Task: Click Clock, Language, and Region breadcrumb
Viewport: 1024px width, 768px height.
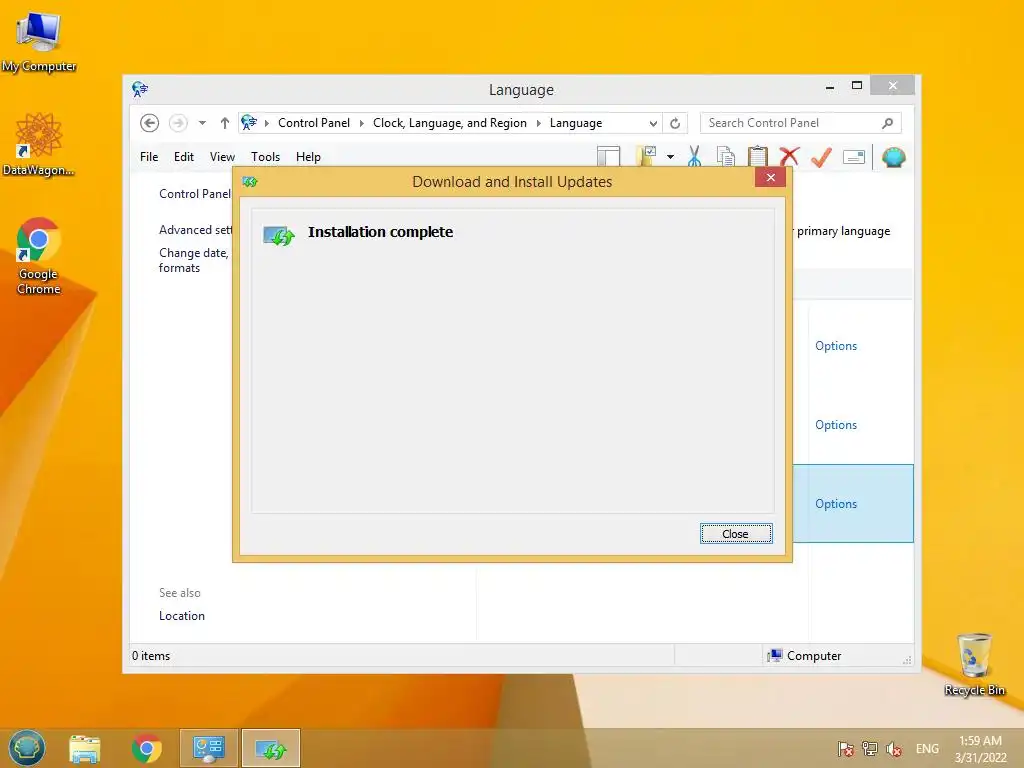Action: [x=449, y=123]
